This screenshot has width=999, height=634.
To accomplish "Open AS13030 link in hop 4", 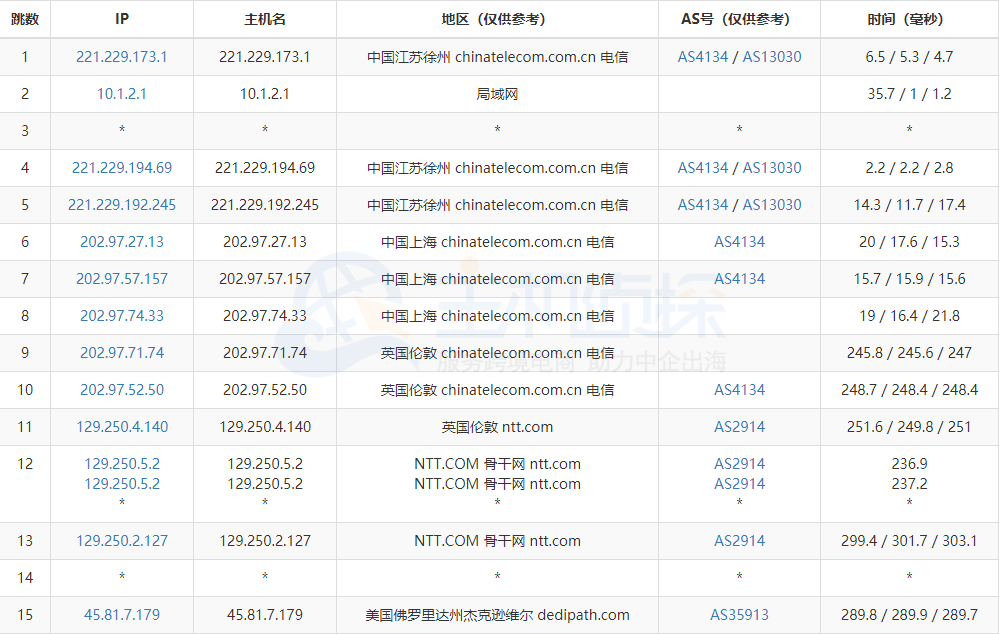I will click(x=775, y=168).
